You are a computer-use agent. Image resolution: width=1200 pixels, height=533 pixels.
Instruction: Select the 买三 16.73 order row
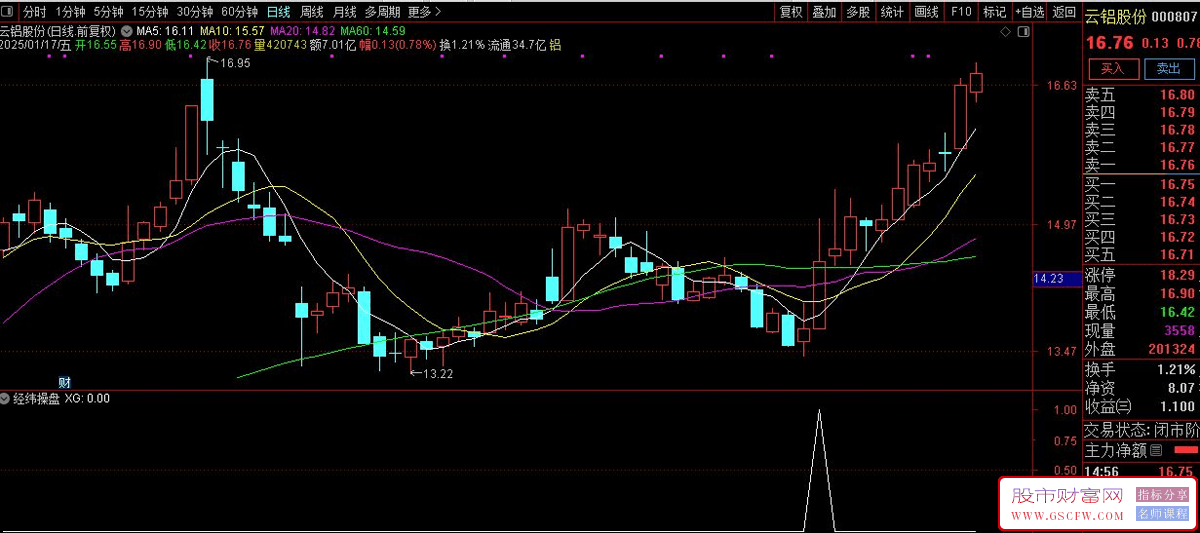pos(1141,219)
